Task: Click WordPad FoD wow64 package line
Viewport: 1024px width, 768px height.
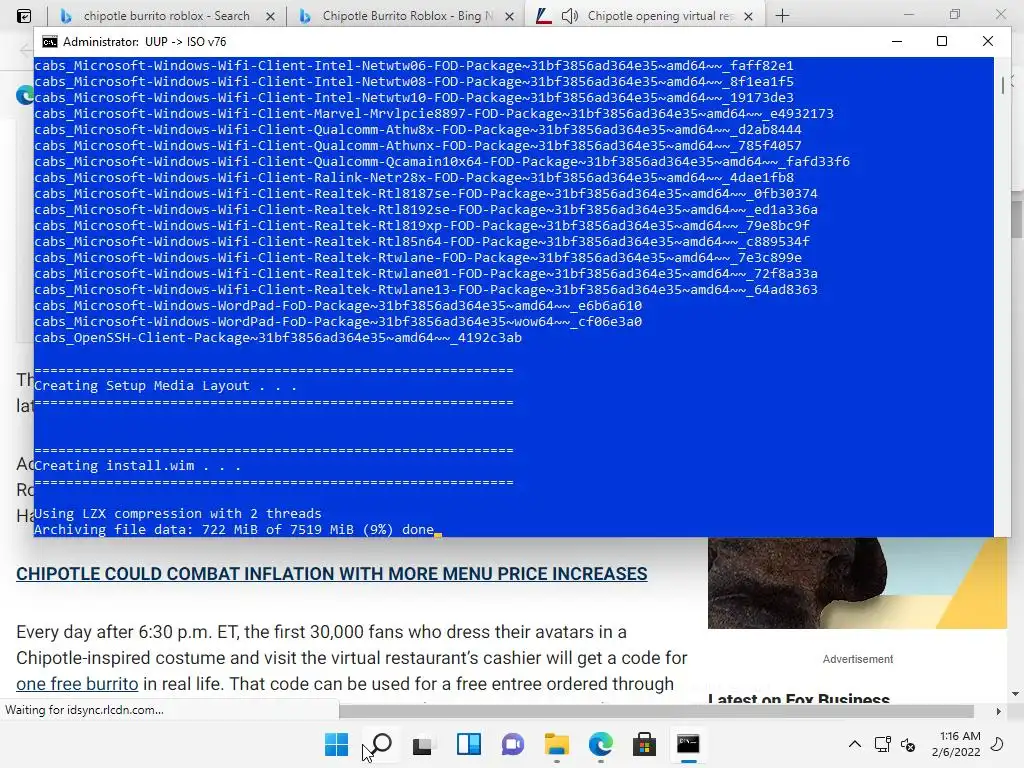Action: pyautogui.click(x=338, y=321)
